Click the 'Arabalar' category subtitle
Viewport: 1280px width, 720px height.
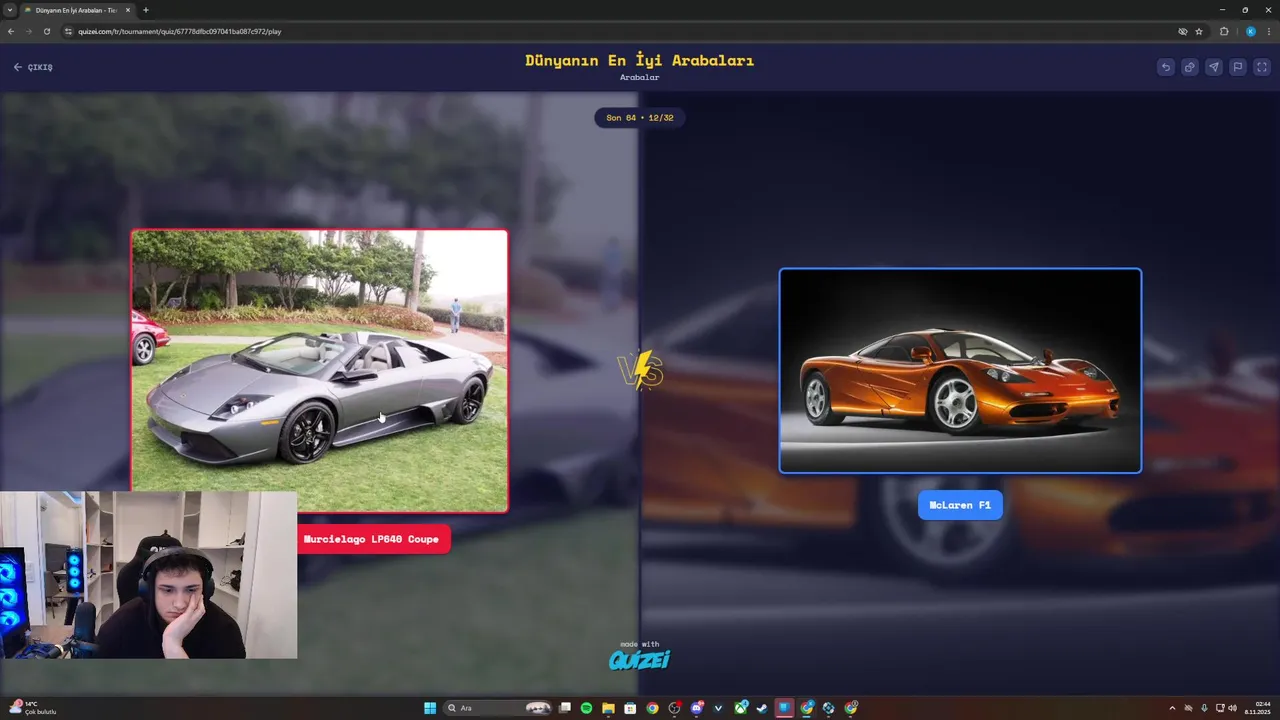point(640,77)
